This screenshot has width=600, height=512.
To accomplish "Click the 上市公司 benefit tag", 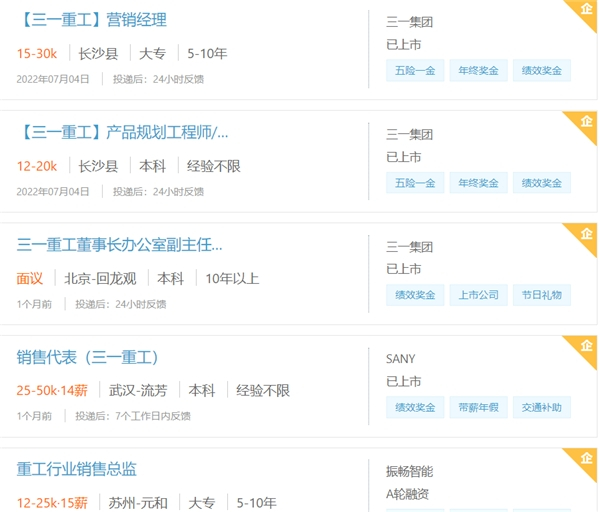I will [479, 295].
